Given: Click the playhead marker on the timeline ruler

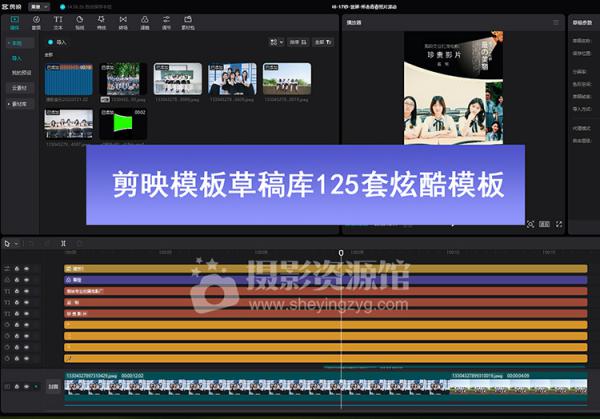Looking at the screenshot, I should (341, 253).
